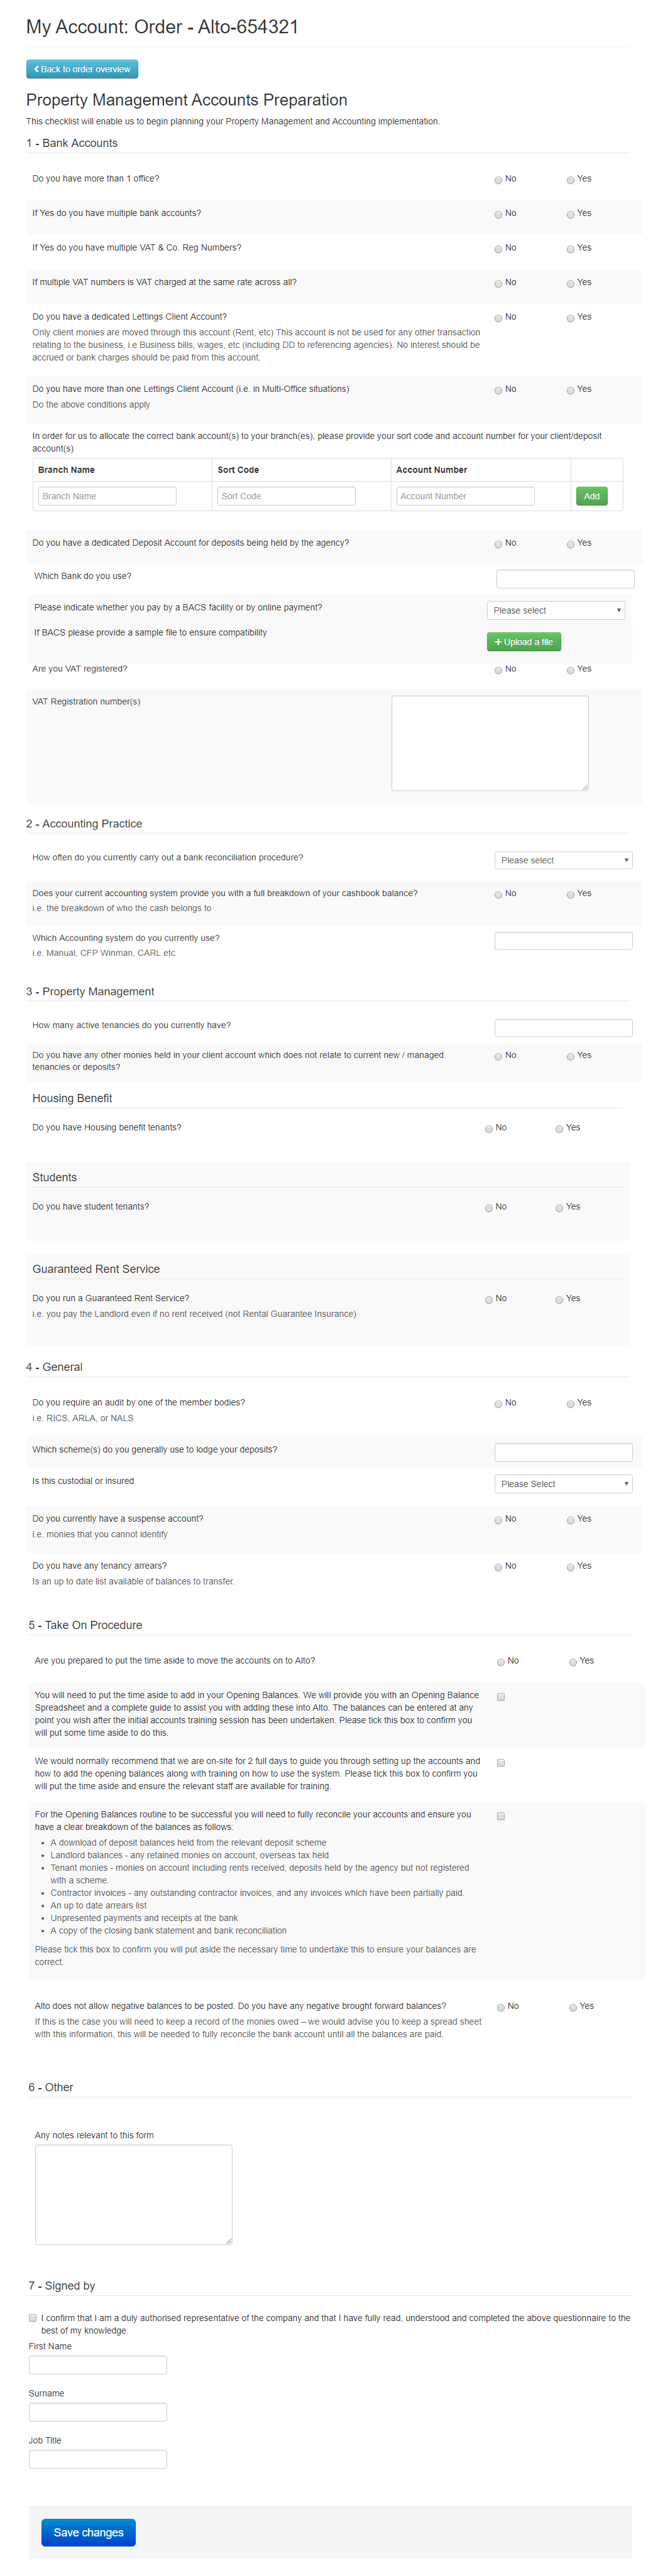Click Back to order overview button
Viewport: 658px width, 2576px height.
pos(82,69)
